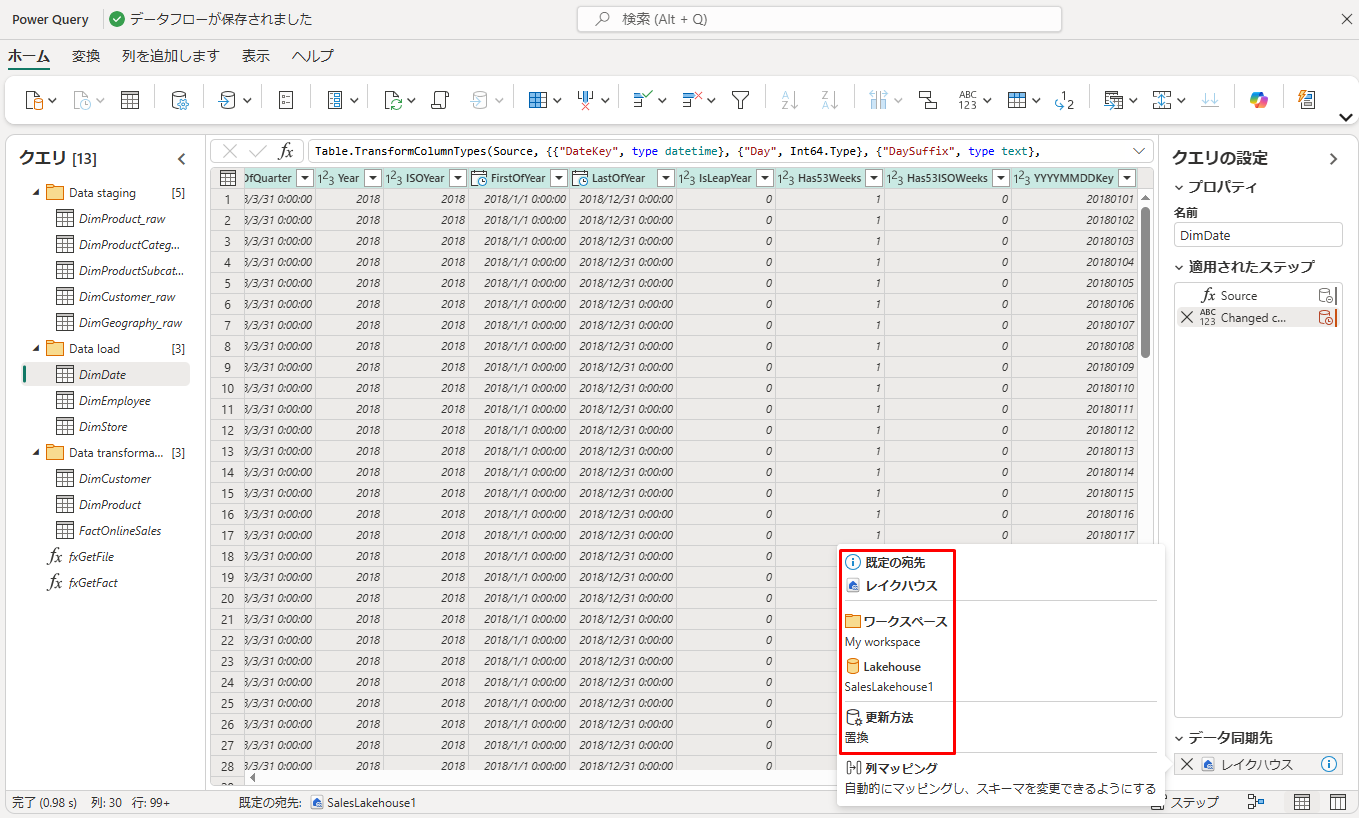
Task: Expand the formula bar with the chevron
Action: tap(1139, 151)
